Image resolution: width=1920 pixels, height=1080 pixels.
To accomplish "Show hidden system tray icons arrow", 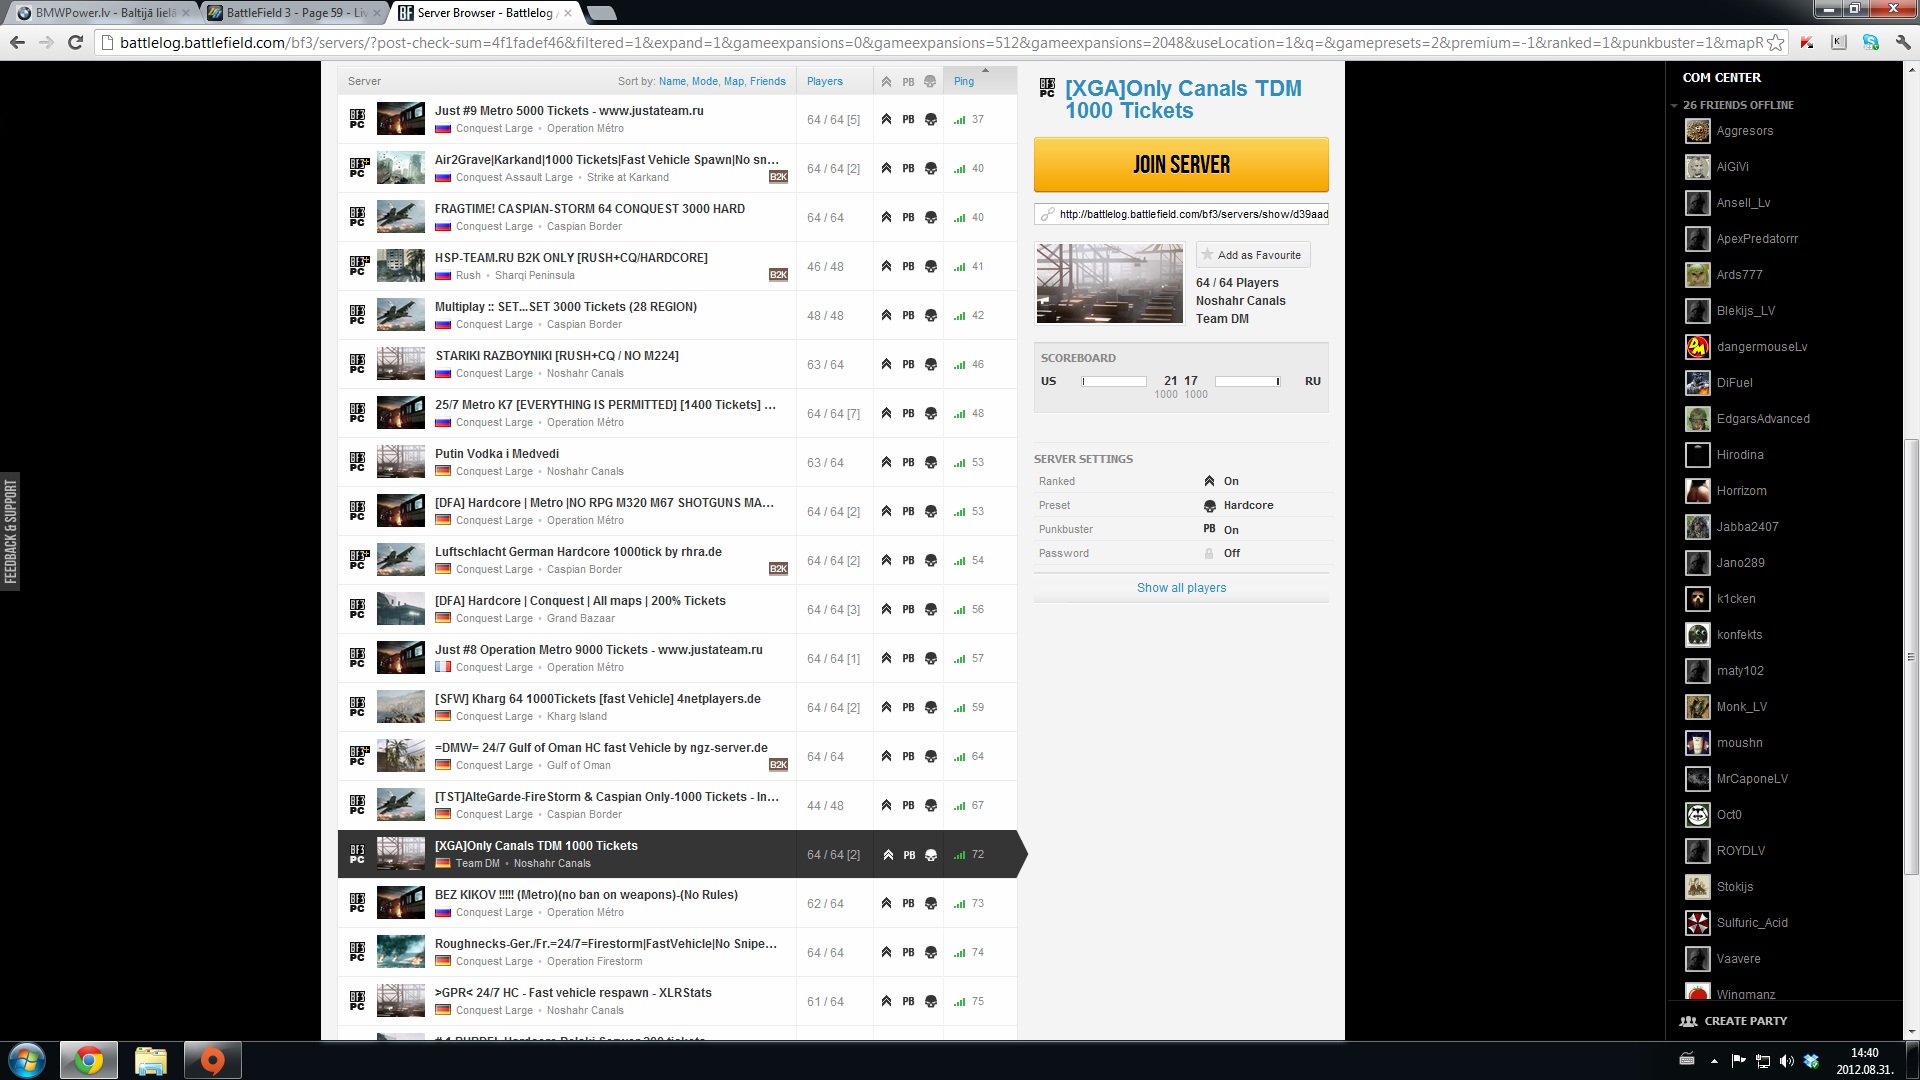I will coord(1714,1061).
